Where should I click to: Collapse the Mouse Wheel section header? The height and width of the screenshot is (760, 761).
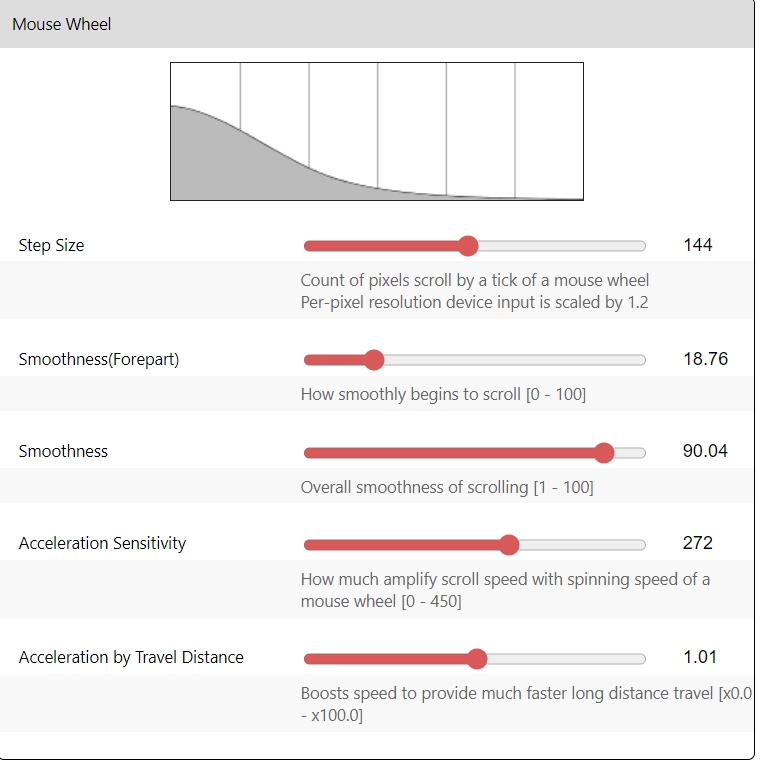[62, 24]
